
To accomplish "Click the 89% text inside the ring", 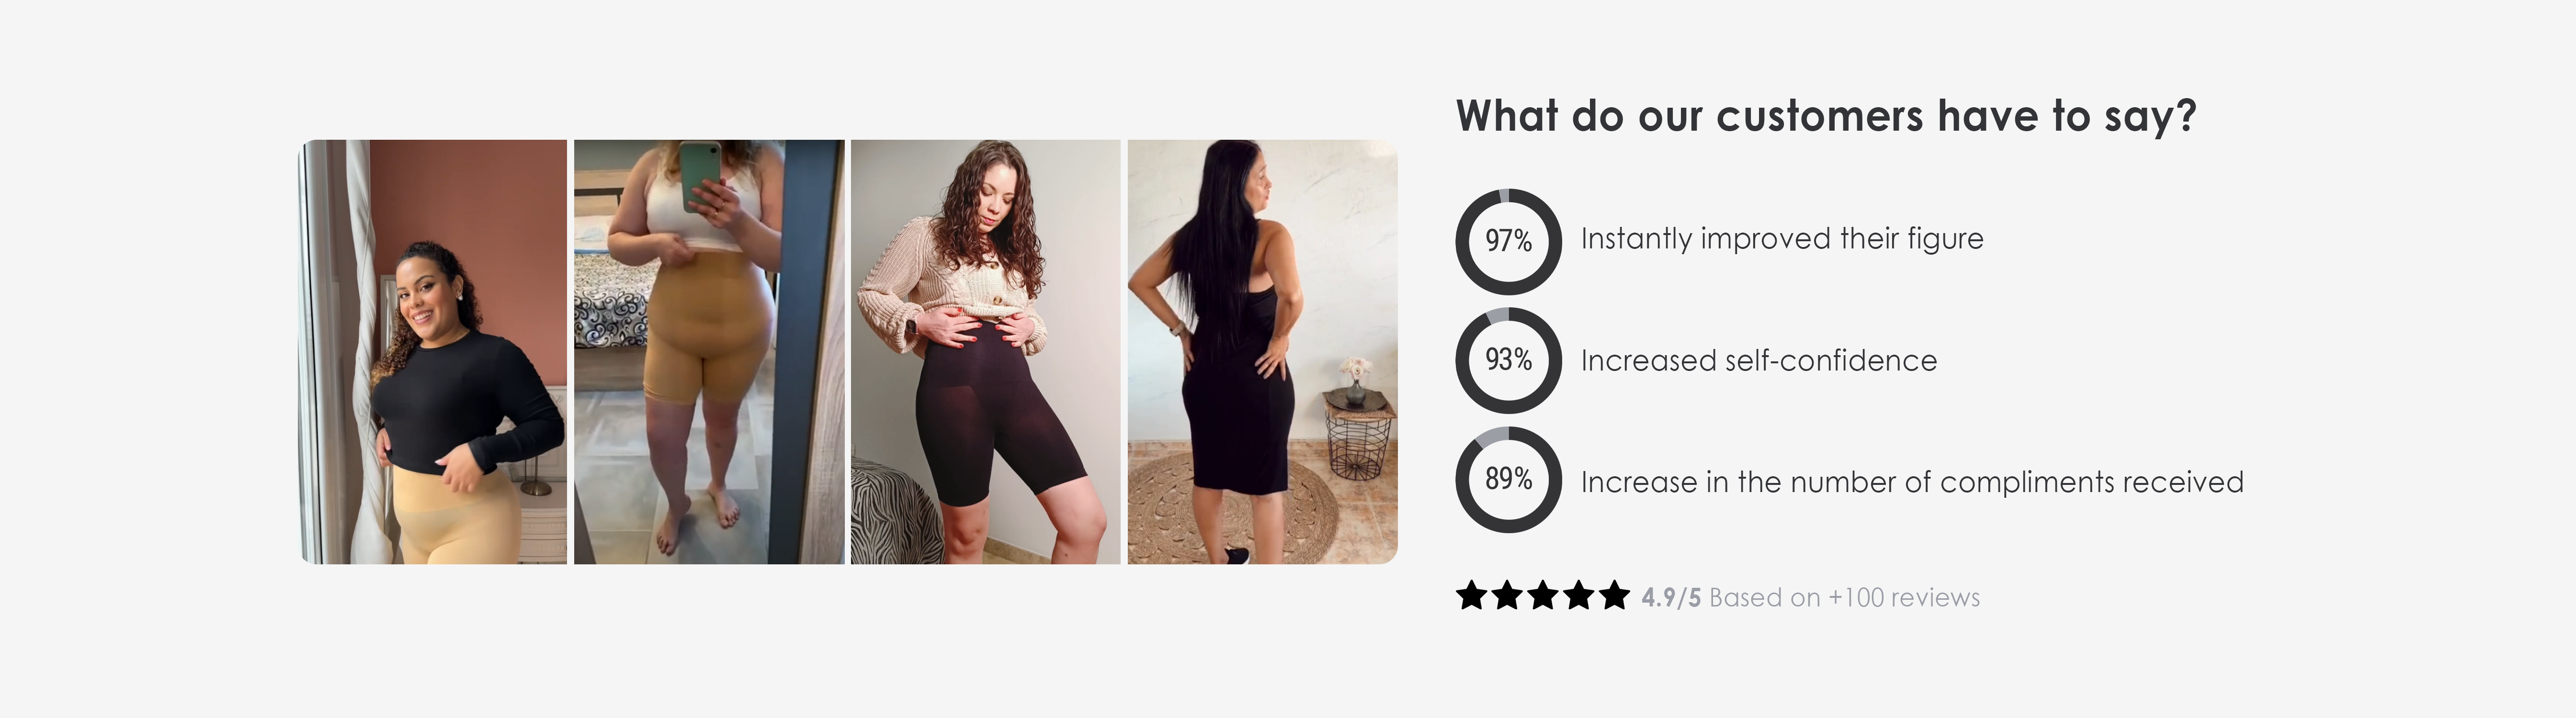I will coord(1508,479).
